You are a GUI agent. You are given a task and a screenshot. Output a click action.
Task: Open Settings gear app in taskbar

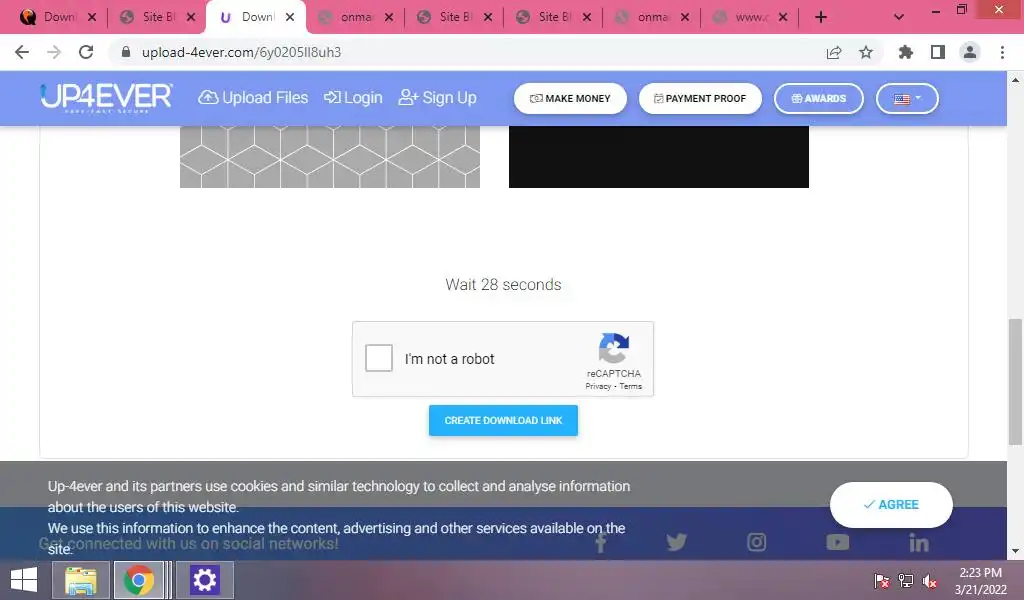204,580
